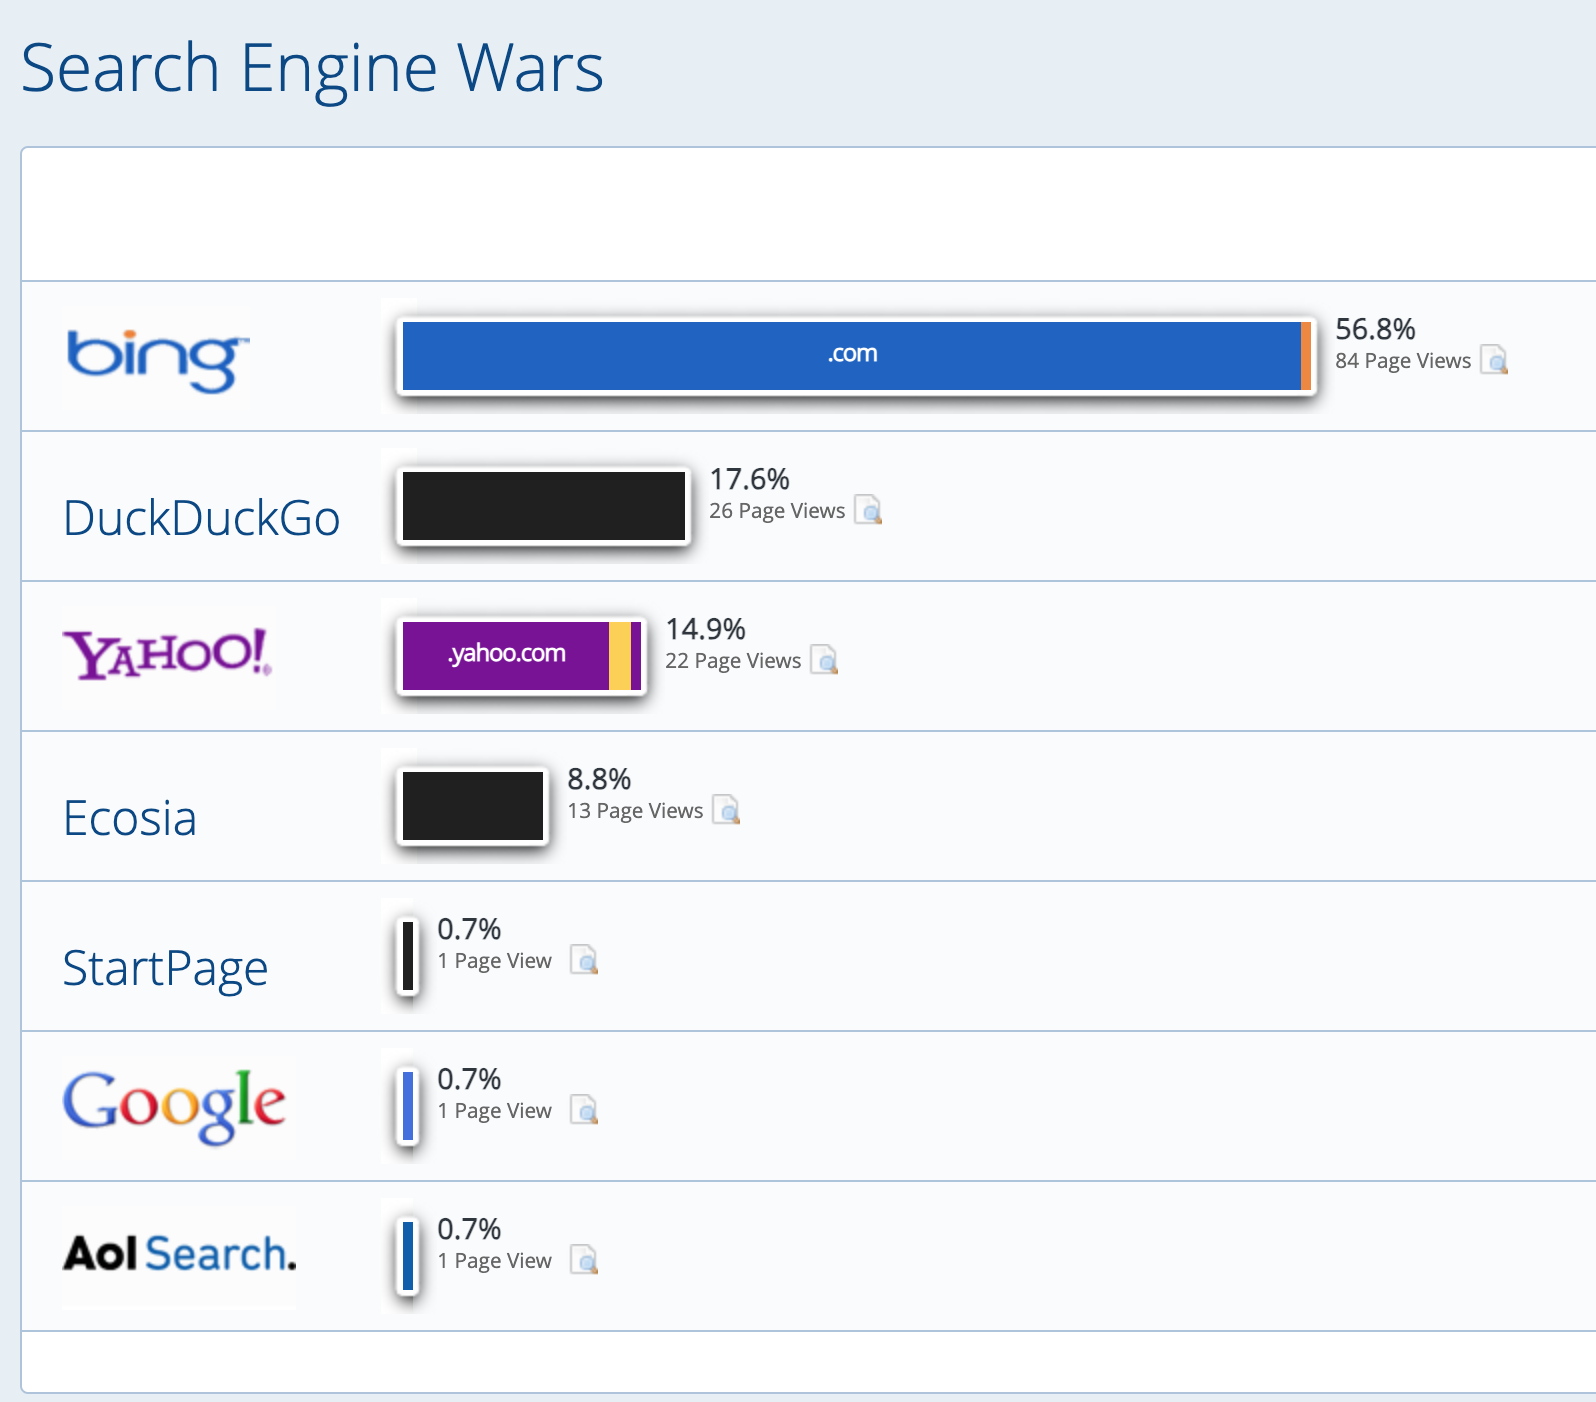
Task: Click the 8.8% value for Ecosia
Action: pyautogui.click(x=599, y=779)
